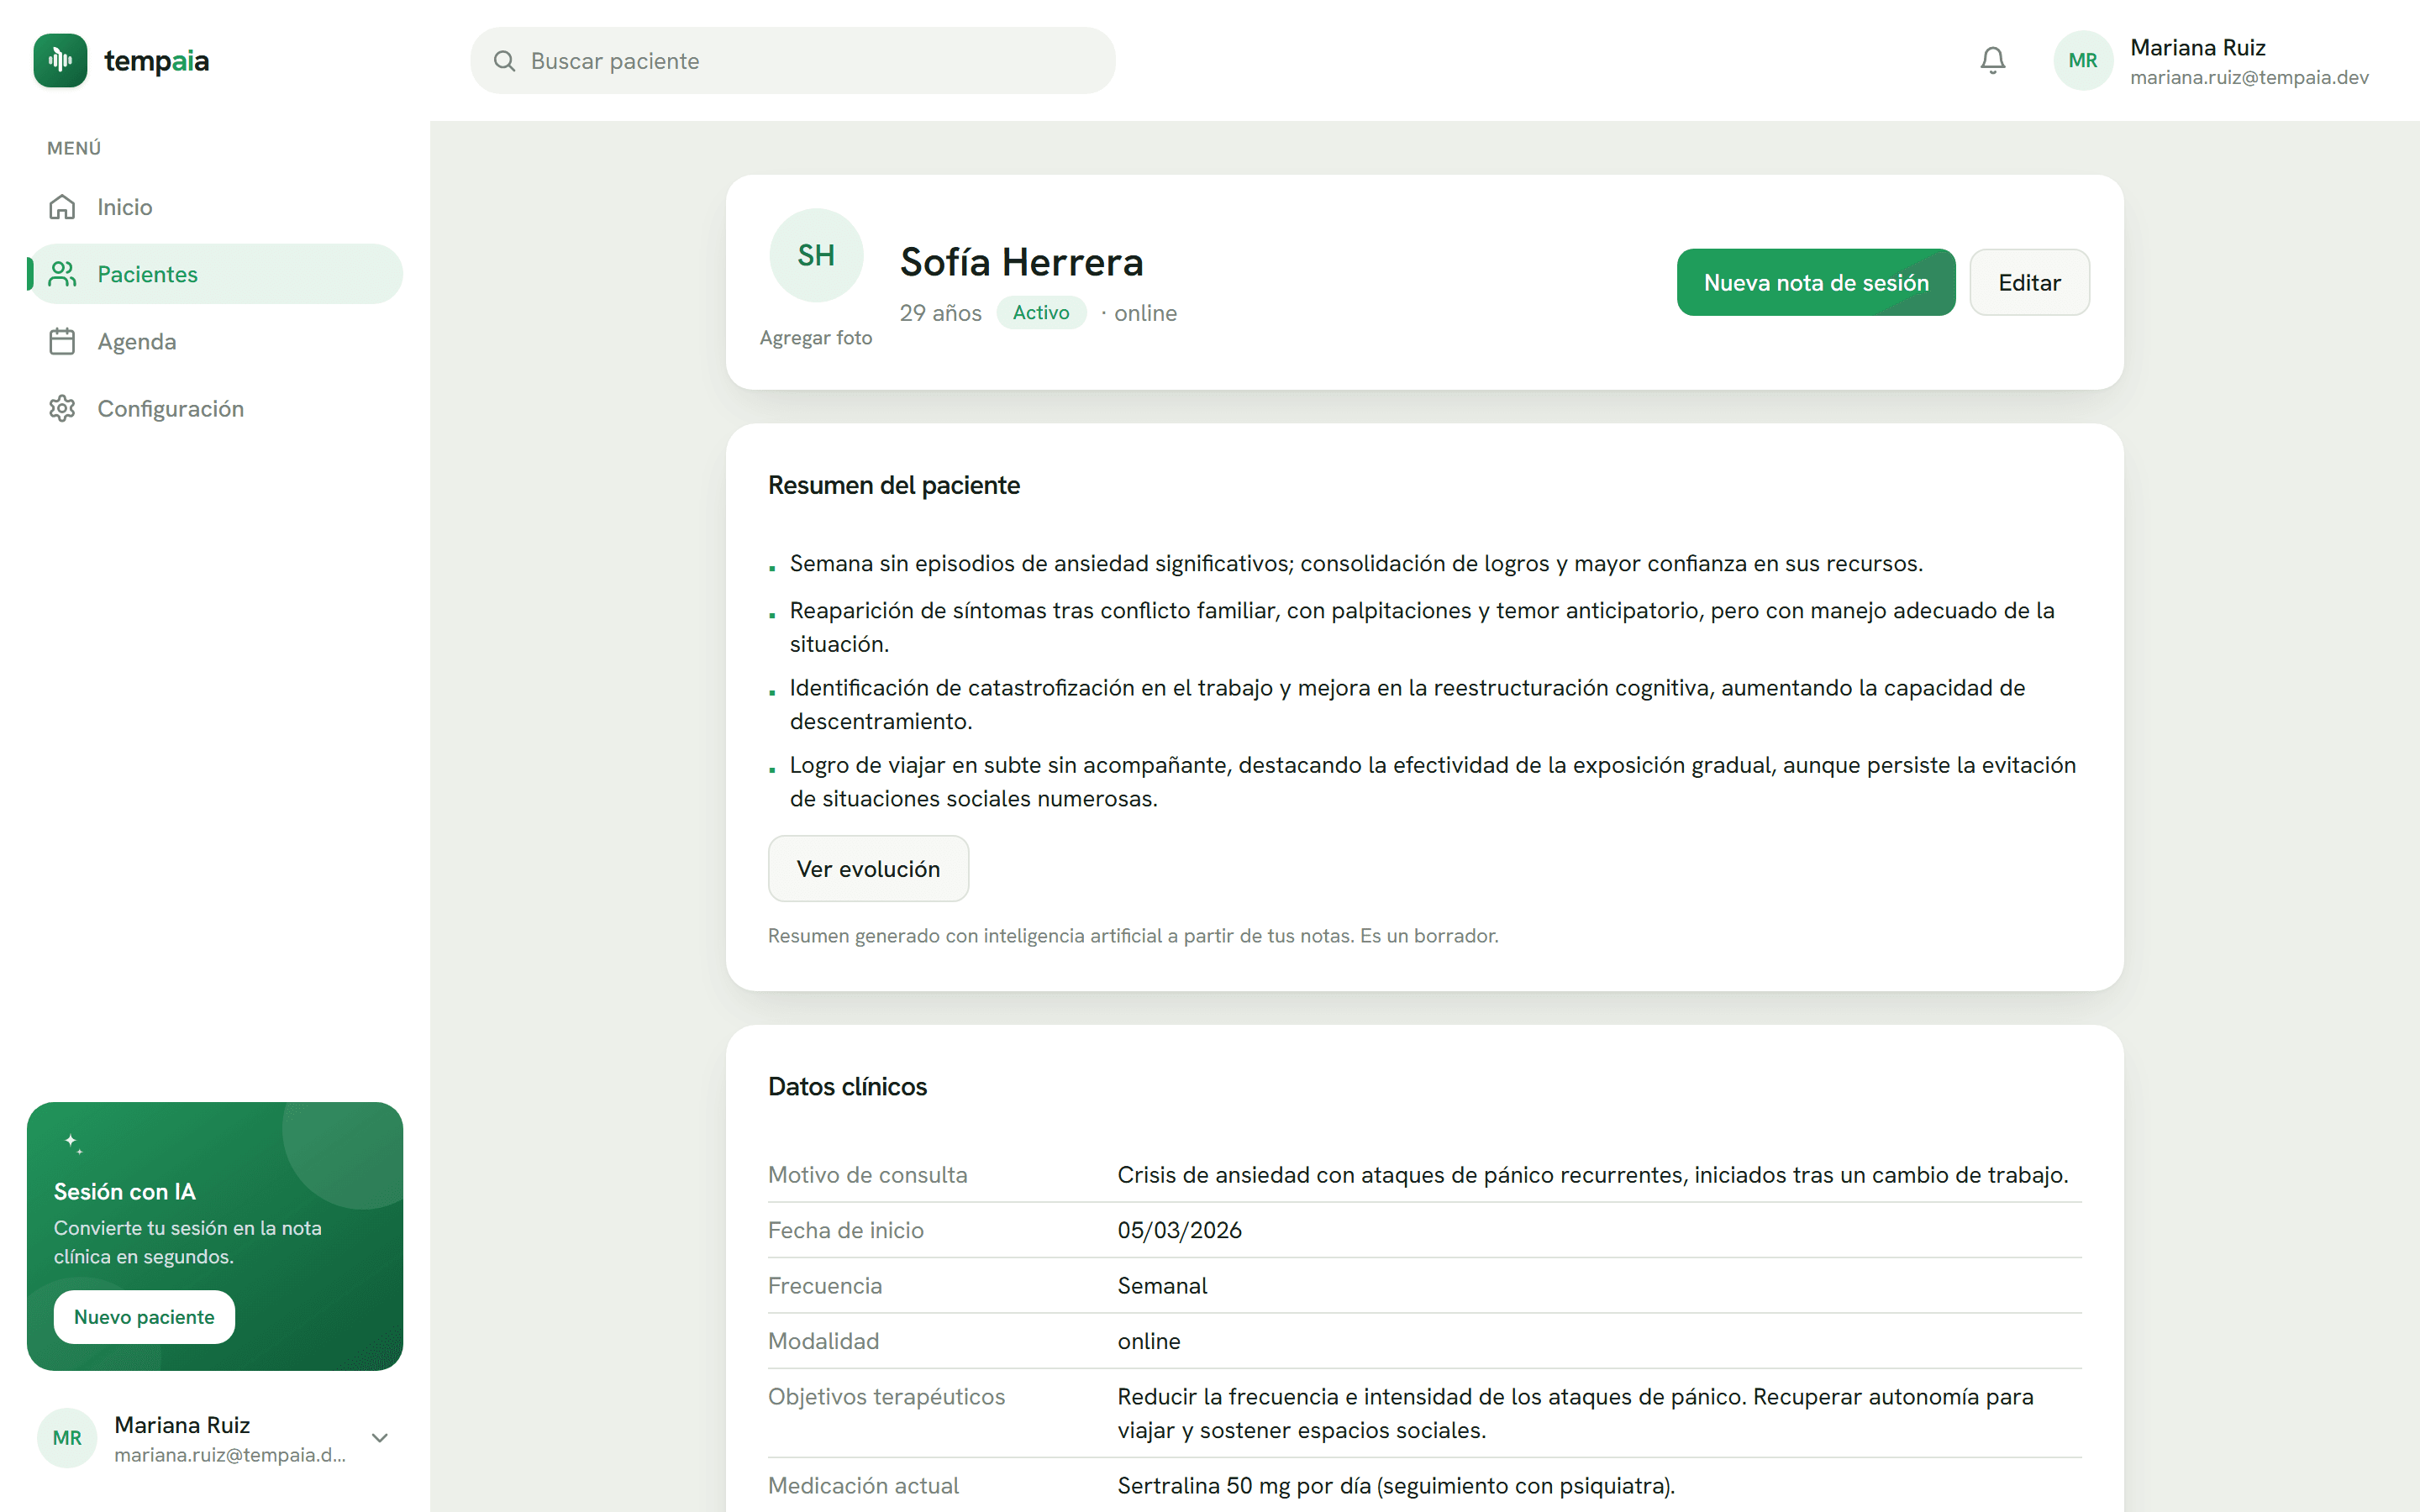
Task: Click the MR avatar in header
Action: (x=2082, y=60)
